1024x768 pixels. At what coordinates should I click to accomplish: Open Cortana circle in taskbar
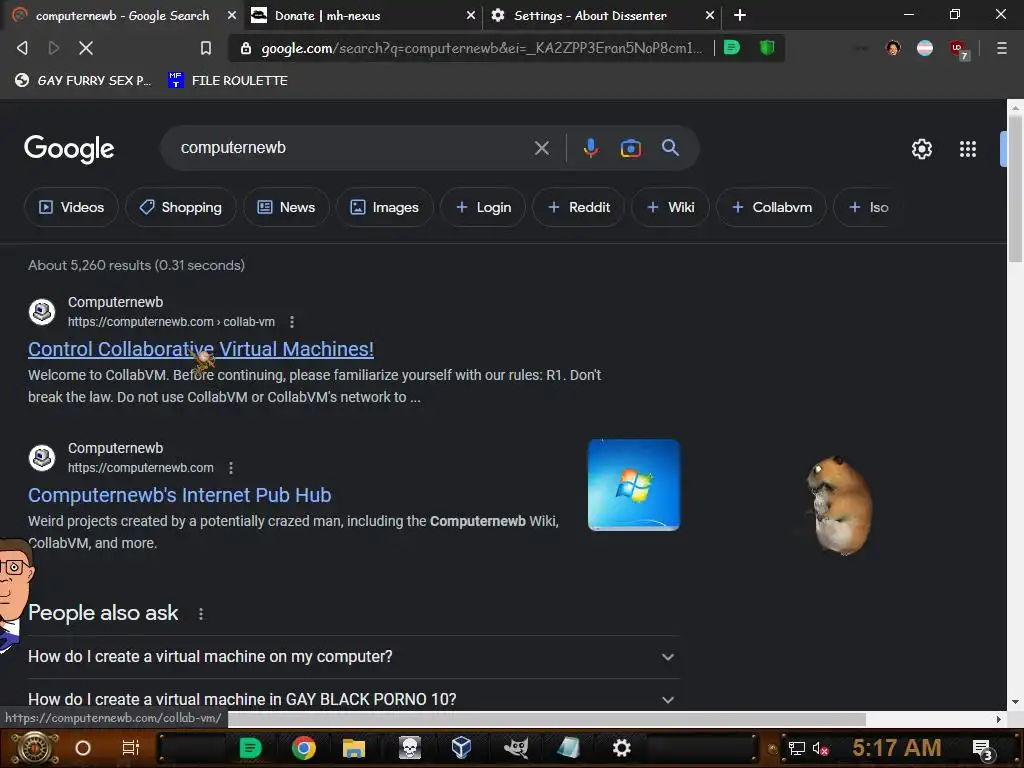(83, 748)
